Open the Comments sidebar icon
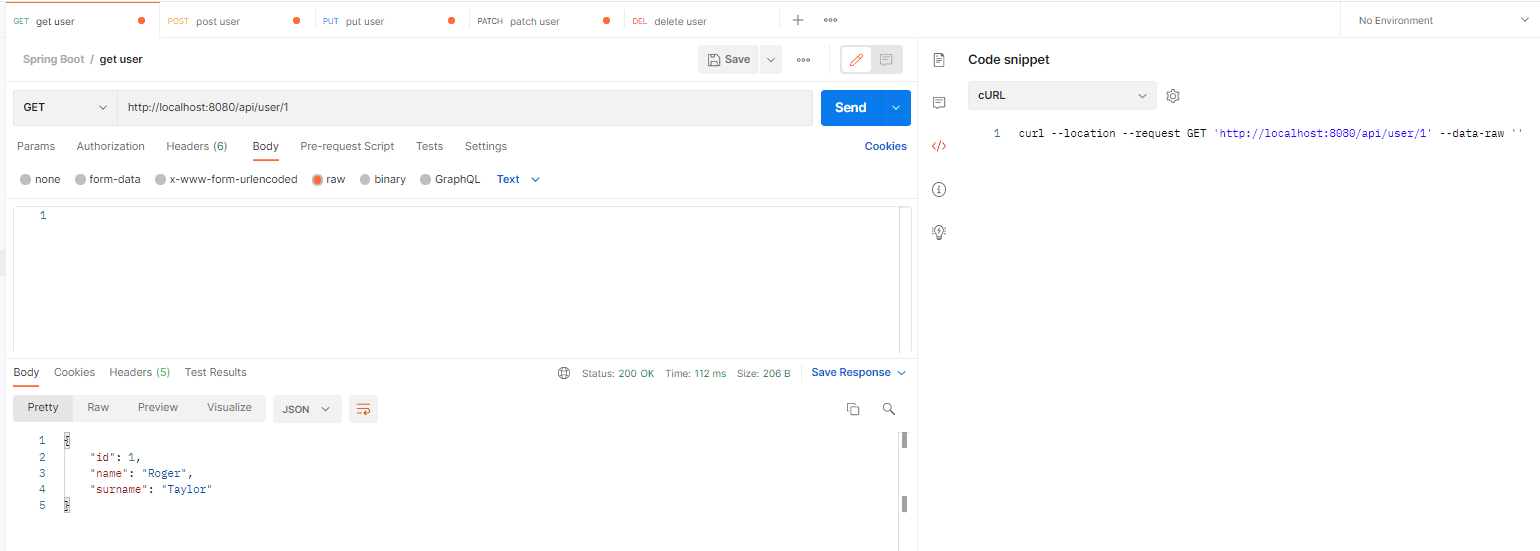 (x=939, y=103)
